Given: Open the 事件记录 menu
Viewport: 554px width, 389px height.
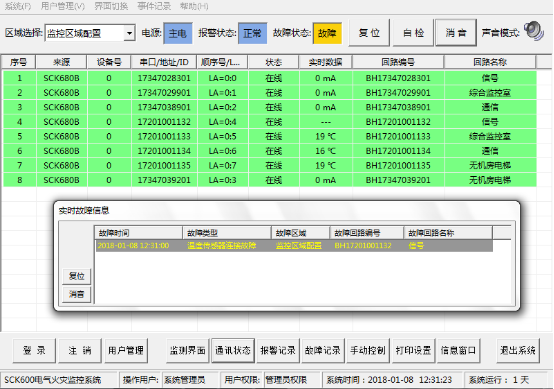Looking at the screenshot, I should pyautogui.click(x=154, y=6).
